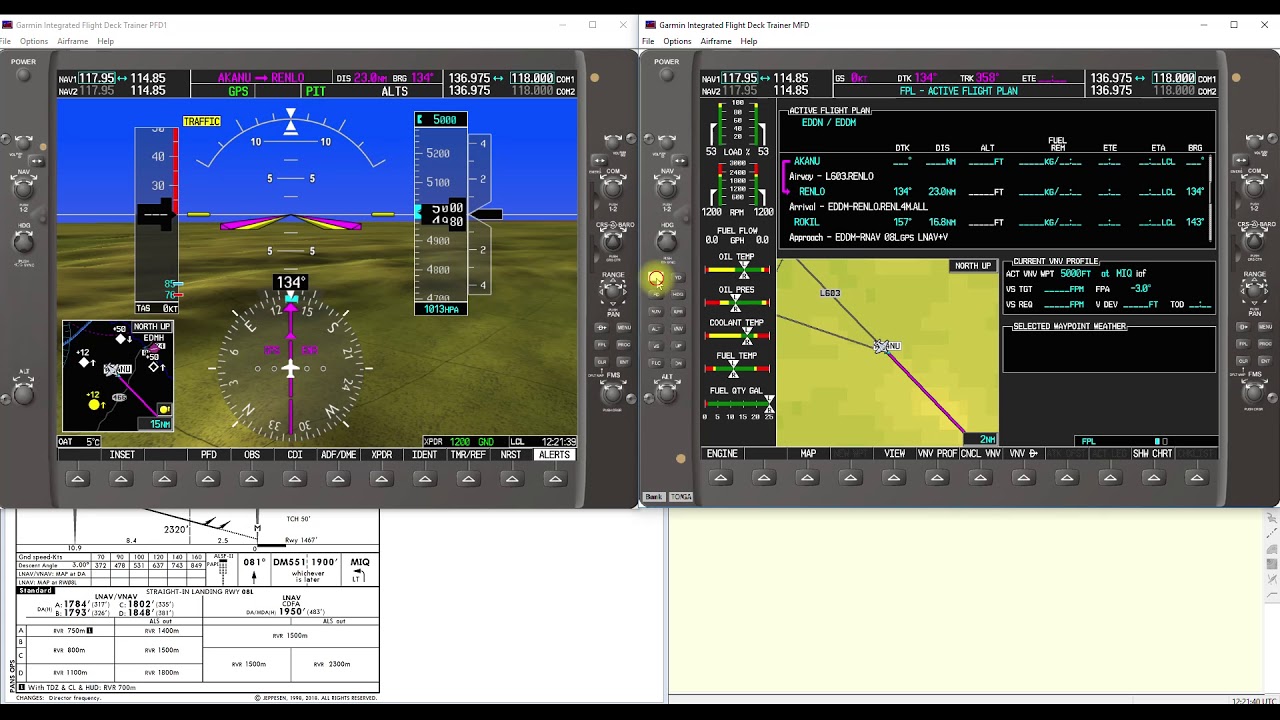This screenshot has width=1280, height=720.
Task: Activate NAV mode key in autopilot keypad
Action: tap(655, 312)
